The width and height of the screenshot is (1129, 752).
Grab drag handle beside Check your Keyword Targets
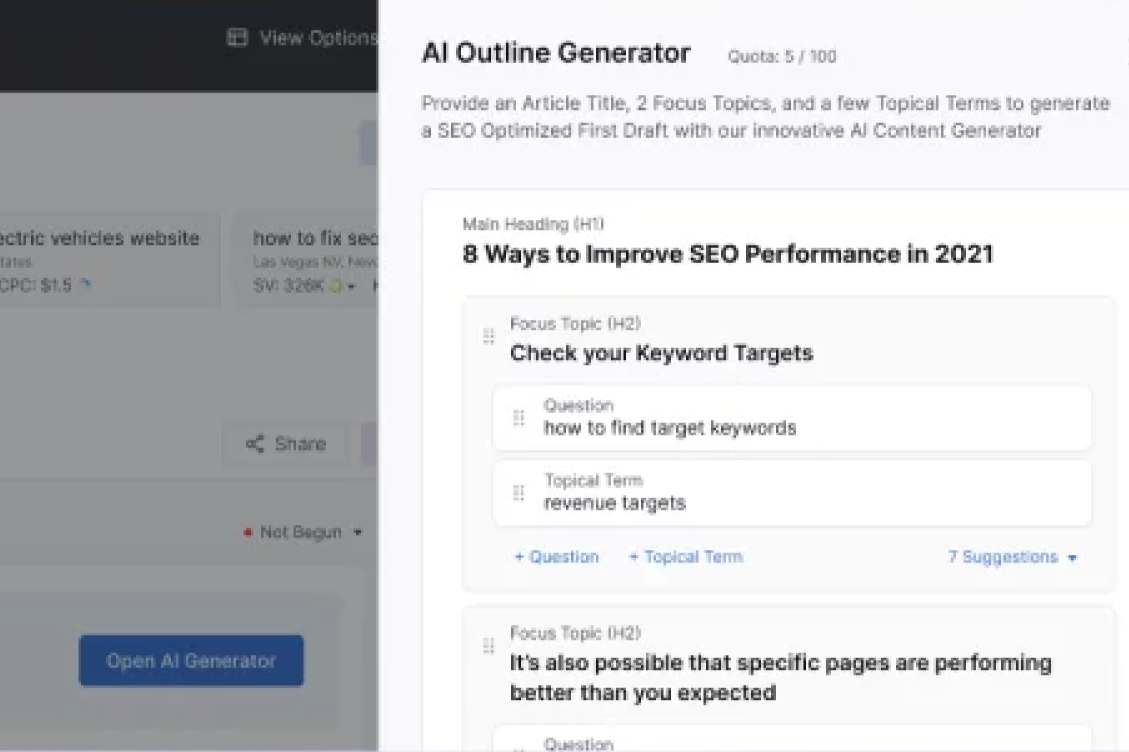(489, 337)
